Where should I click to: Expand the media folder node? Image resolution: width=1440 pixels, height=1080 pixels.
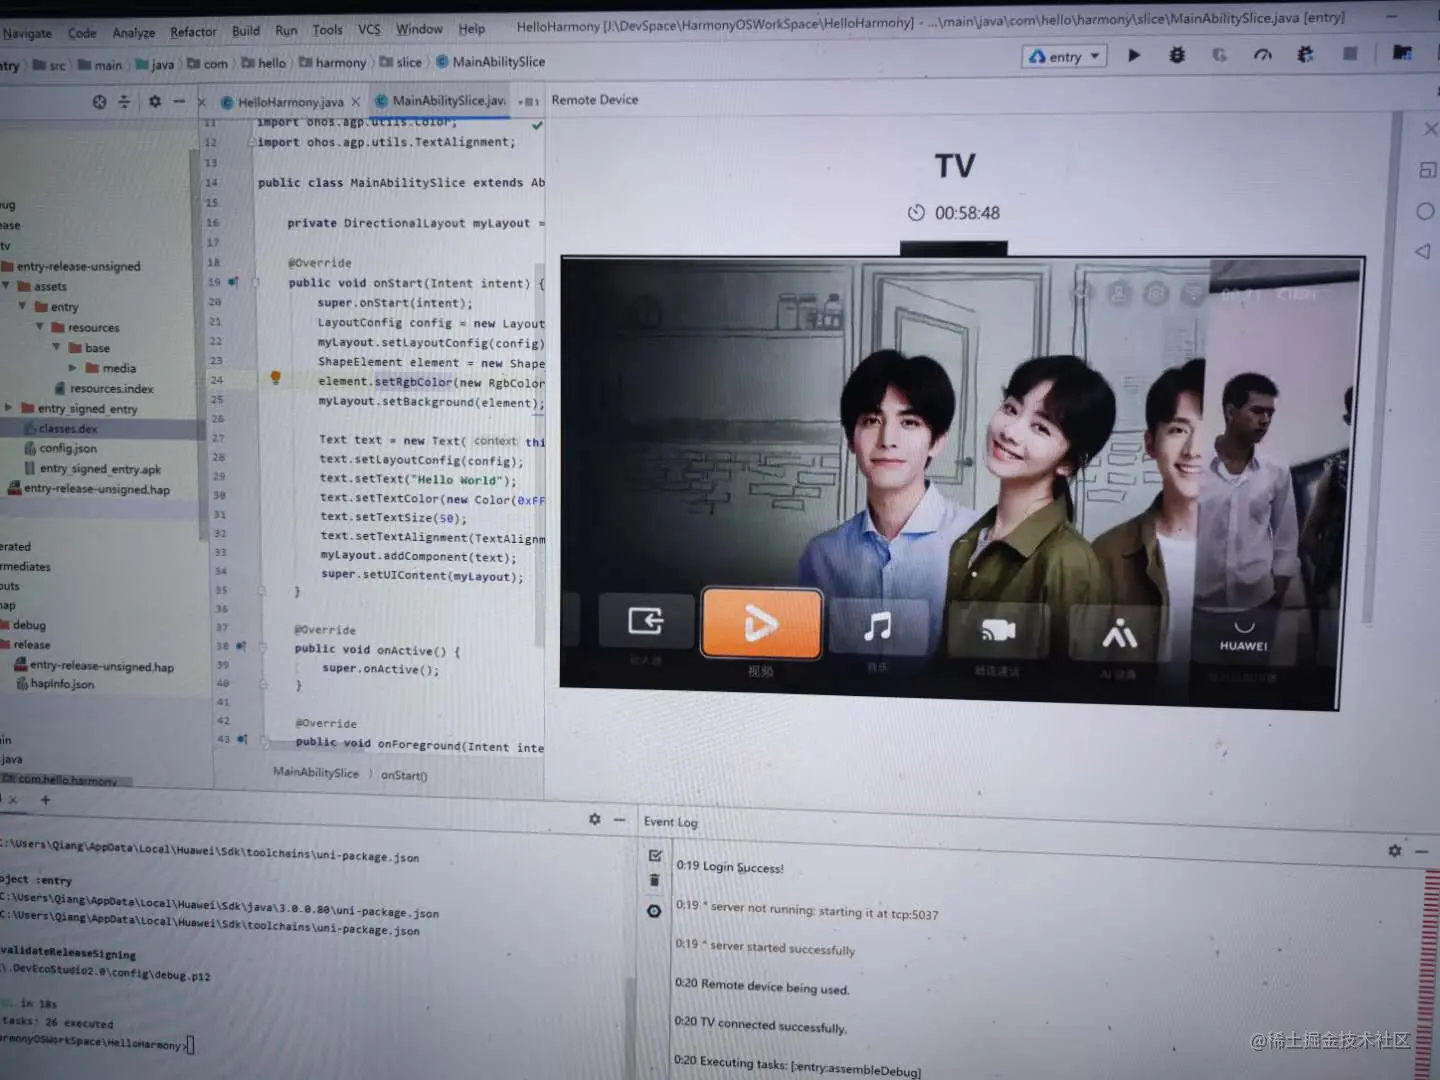click(73, 368)
